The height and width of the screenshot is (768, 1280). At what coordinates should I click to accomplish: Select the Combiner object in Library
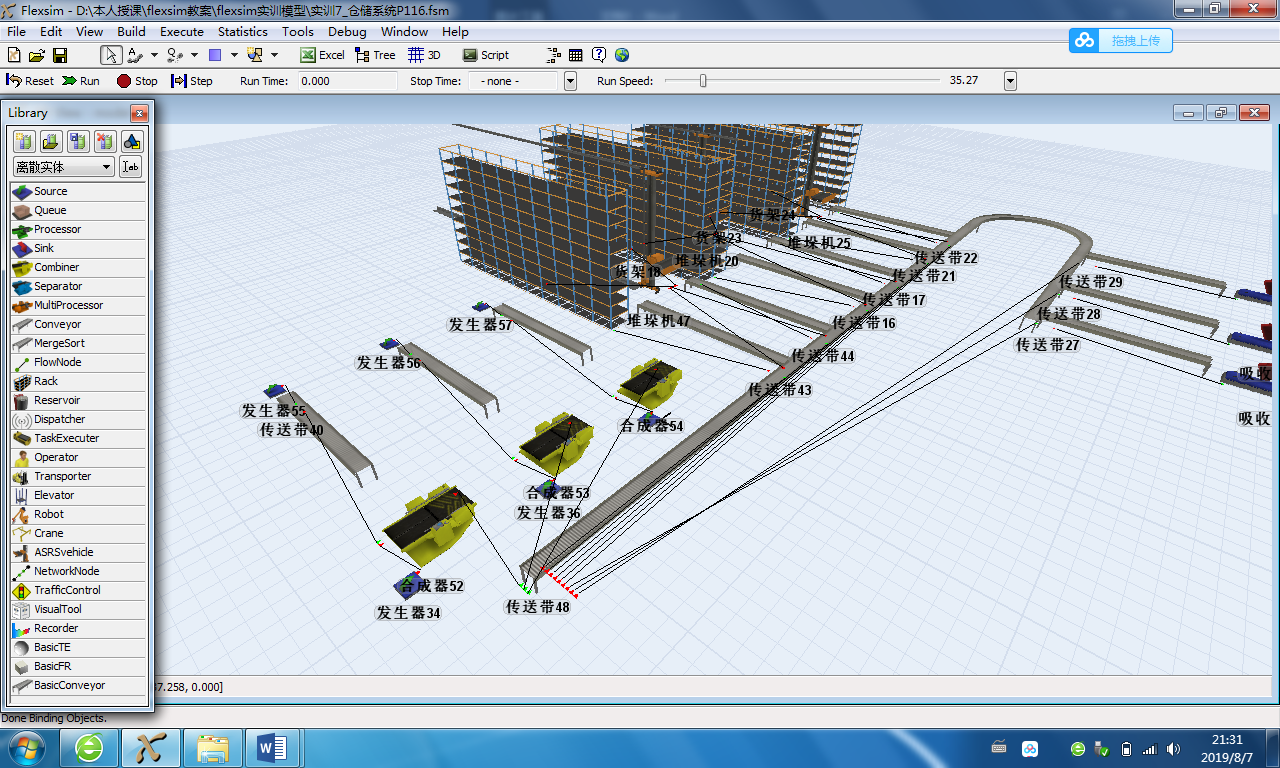point(56,267)
